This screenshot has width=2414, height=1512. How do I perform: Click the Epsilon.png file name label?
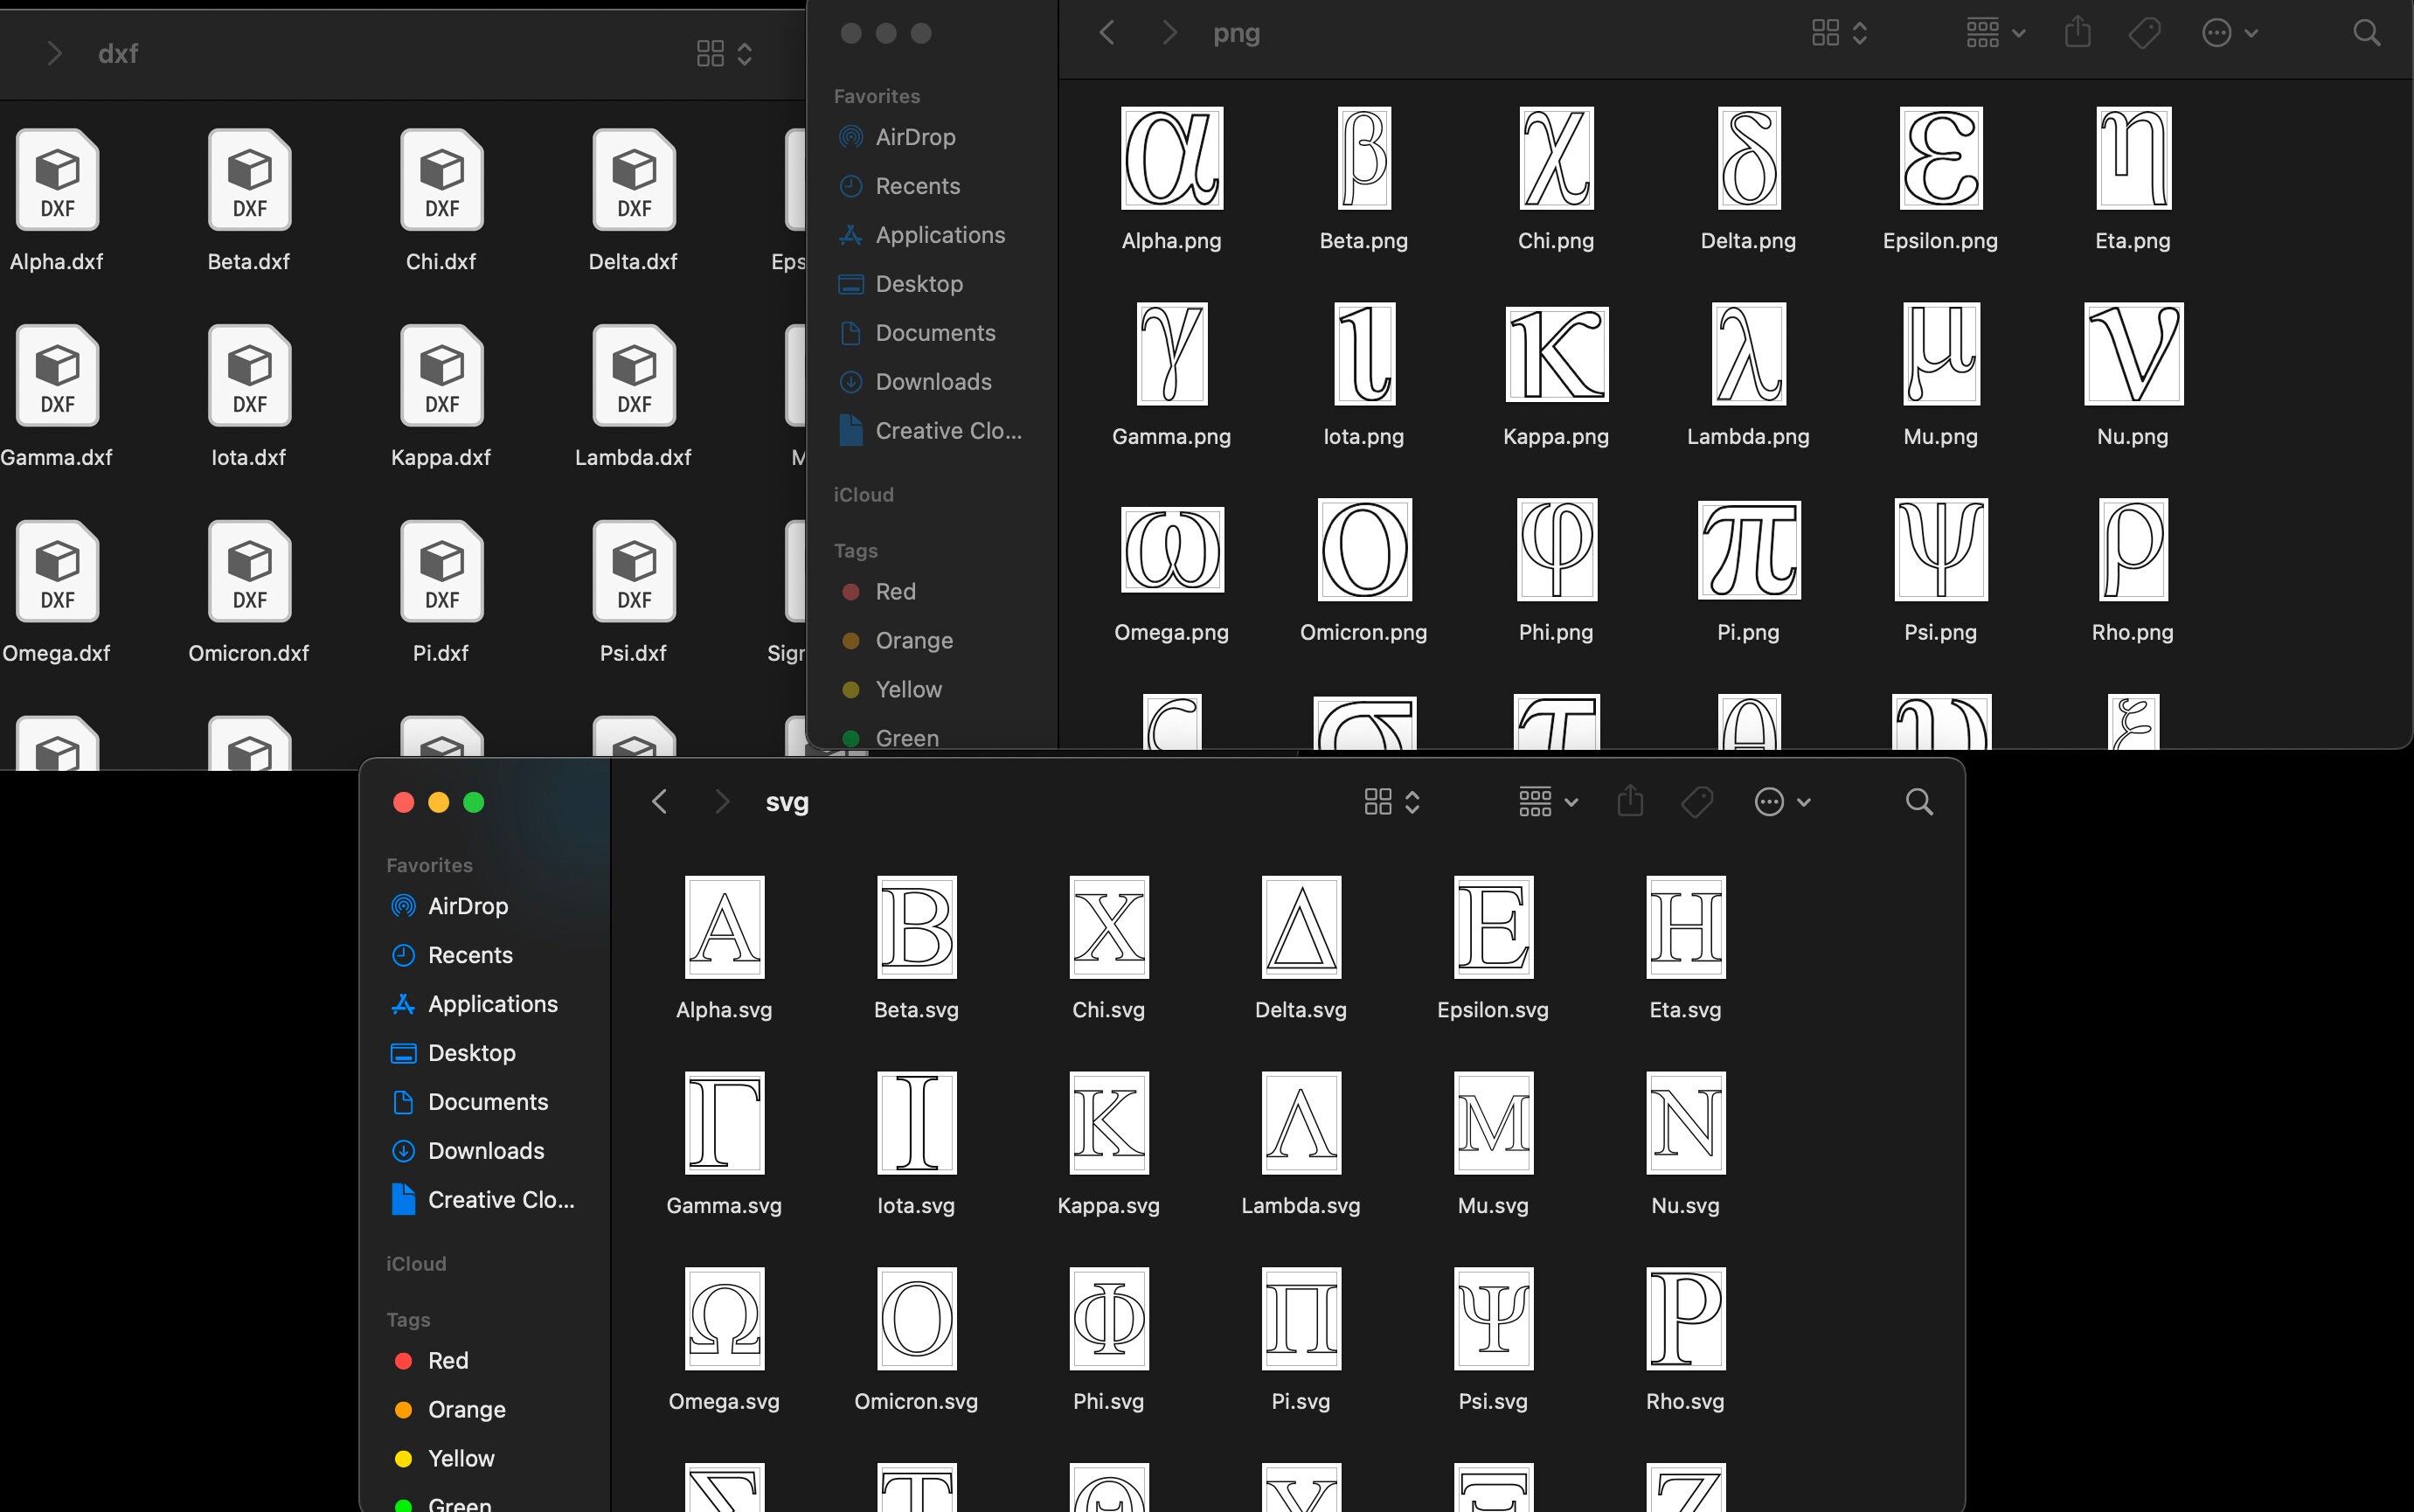(1940, 241)
